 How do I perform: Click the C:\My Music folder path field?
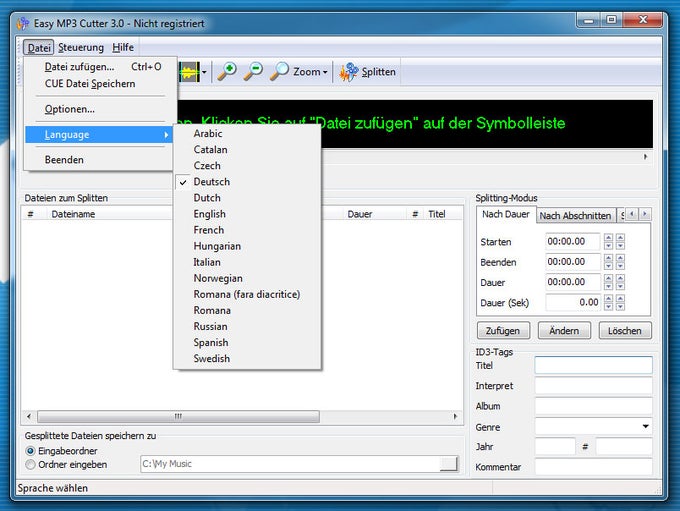(x=290, y=464)
